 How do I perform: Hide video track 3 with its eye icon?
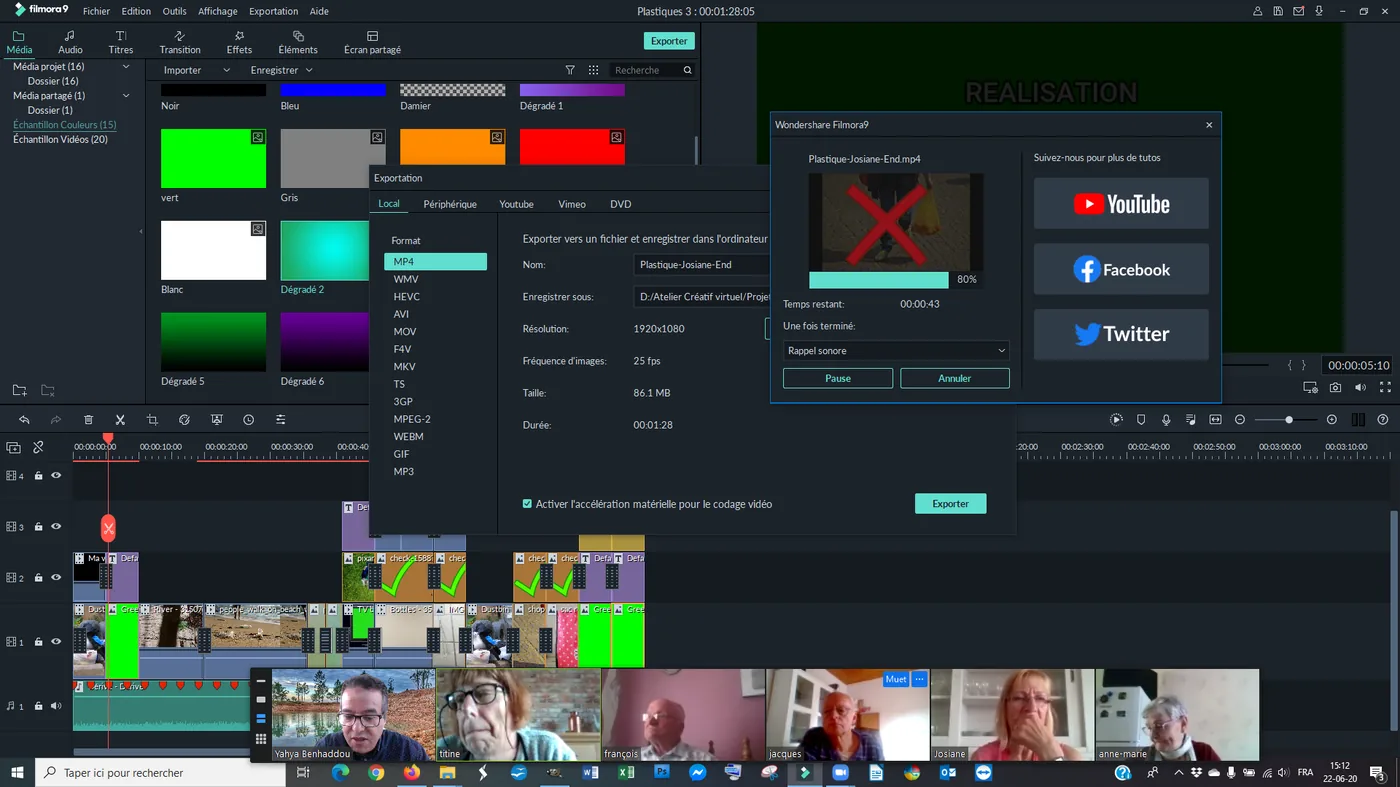(56, 527)
